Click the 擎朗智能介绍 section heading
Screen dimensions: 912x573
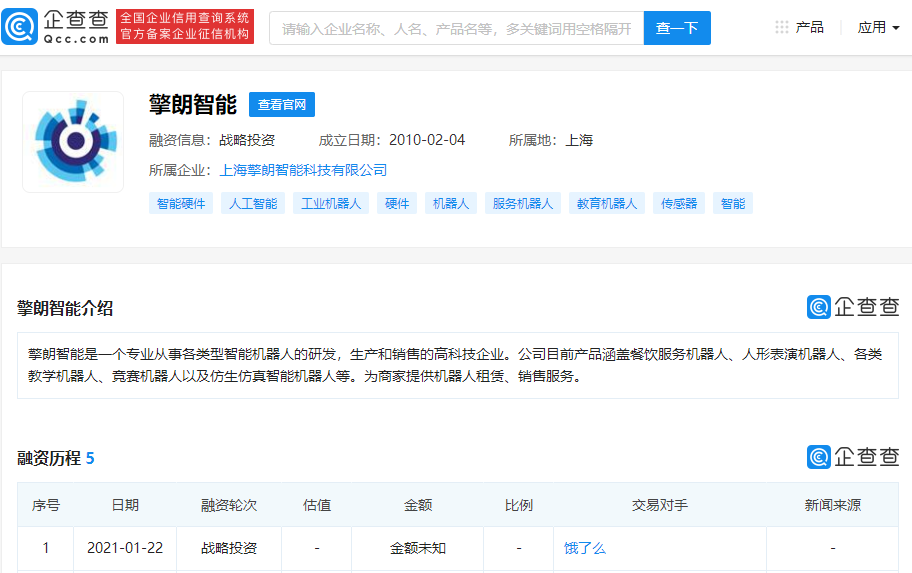click(65, 308)
